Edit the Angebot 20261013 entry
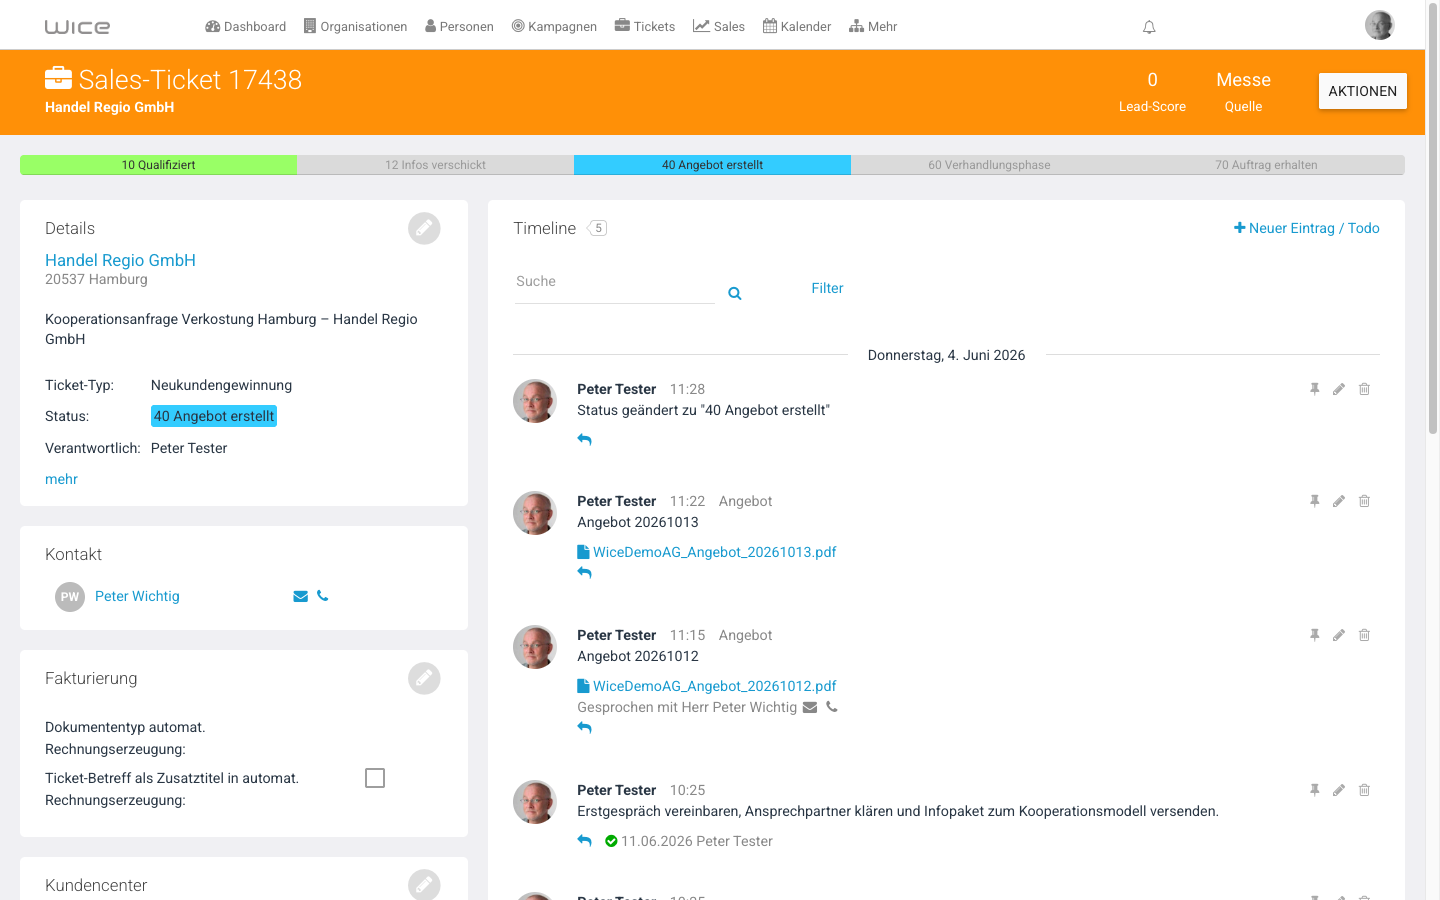1440x900 pixels. point(1339,501)
